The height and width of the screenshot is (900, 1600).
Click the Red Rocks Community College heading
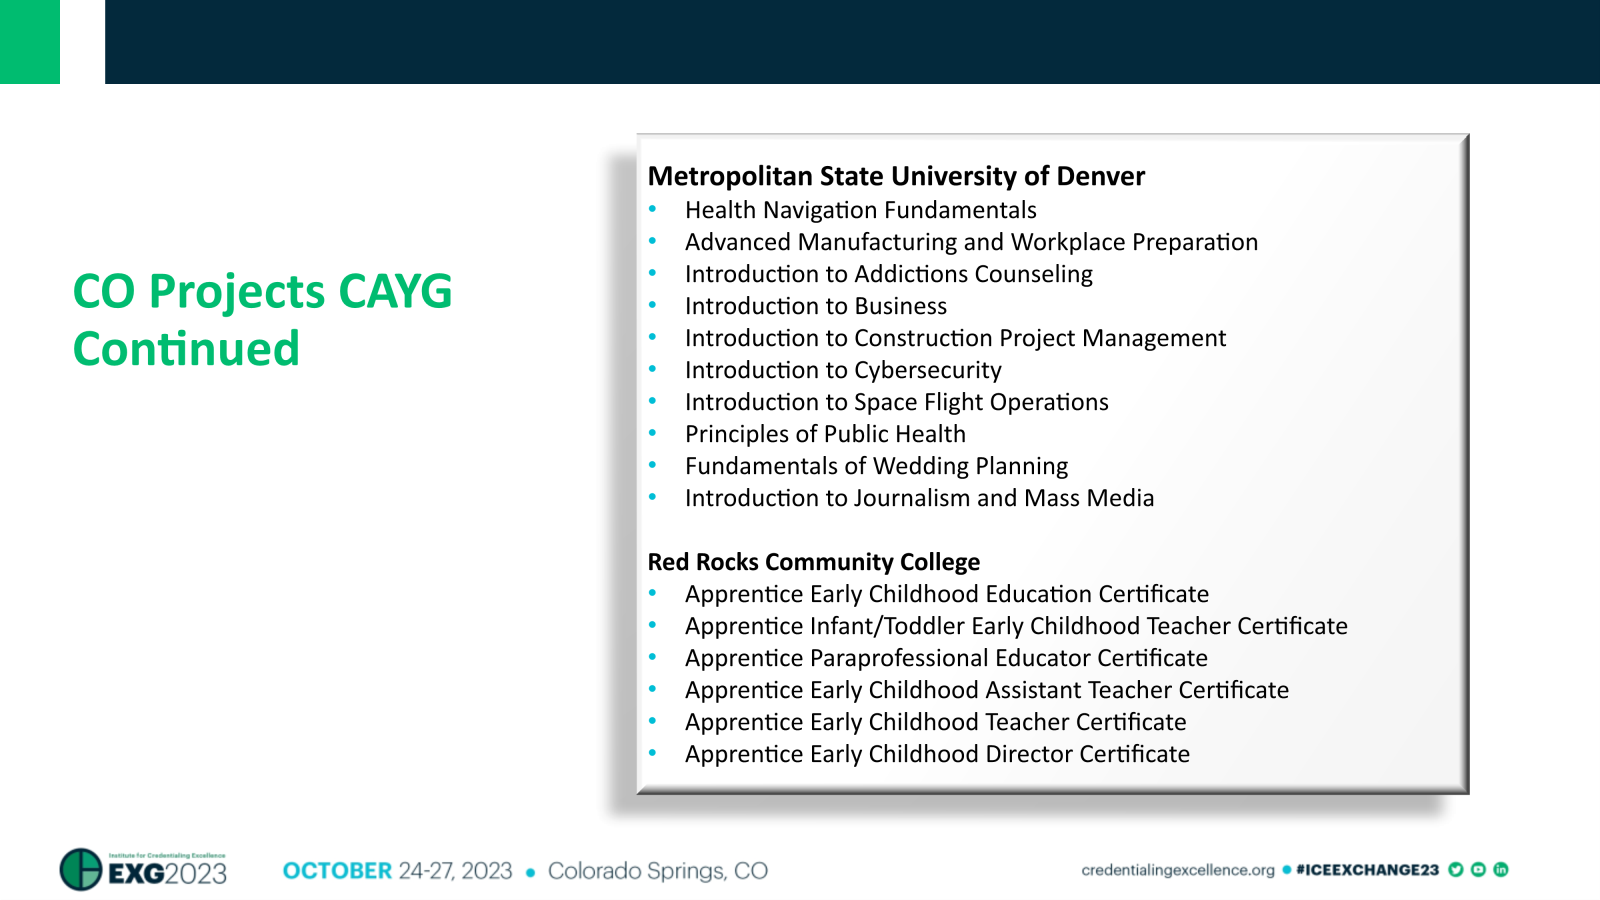(813, 562)
